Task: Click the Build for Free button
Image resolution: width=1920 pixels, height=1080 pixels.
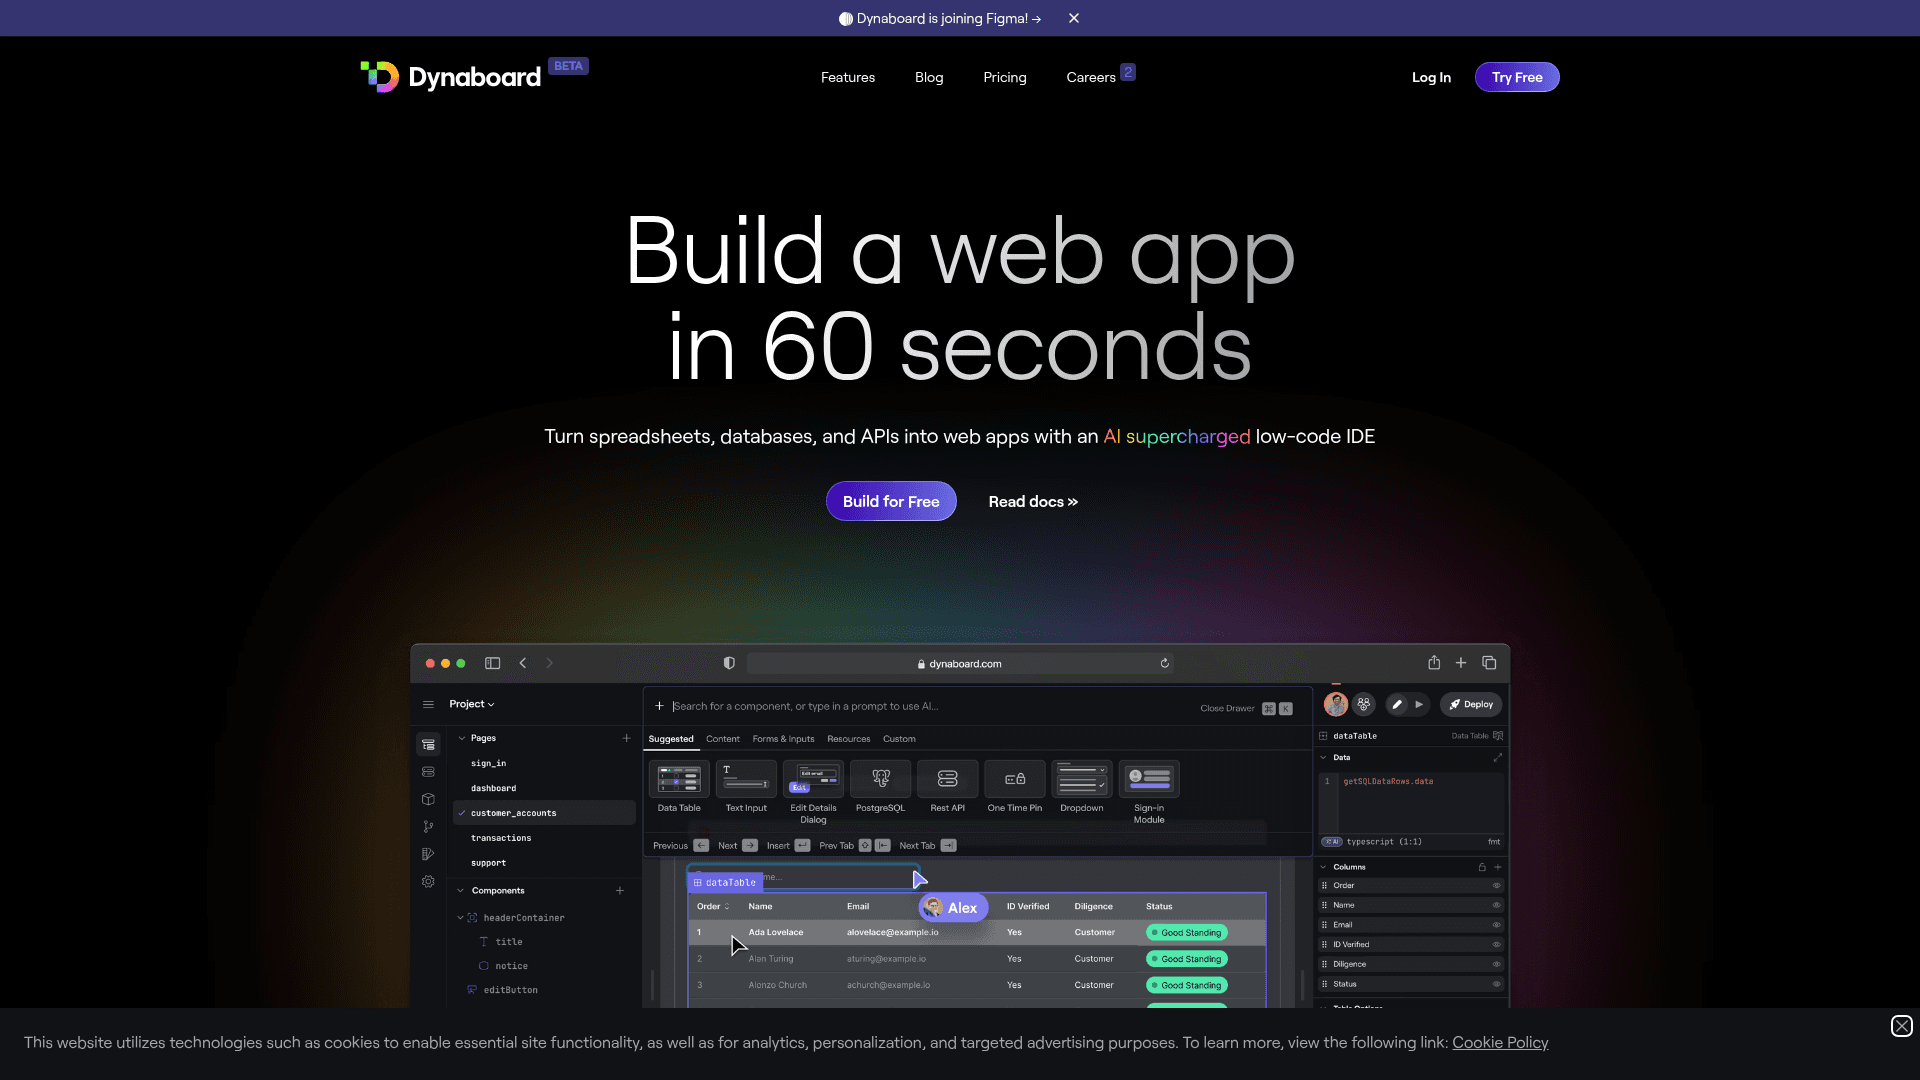Action: point(891,502)
